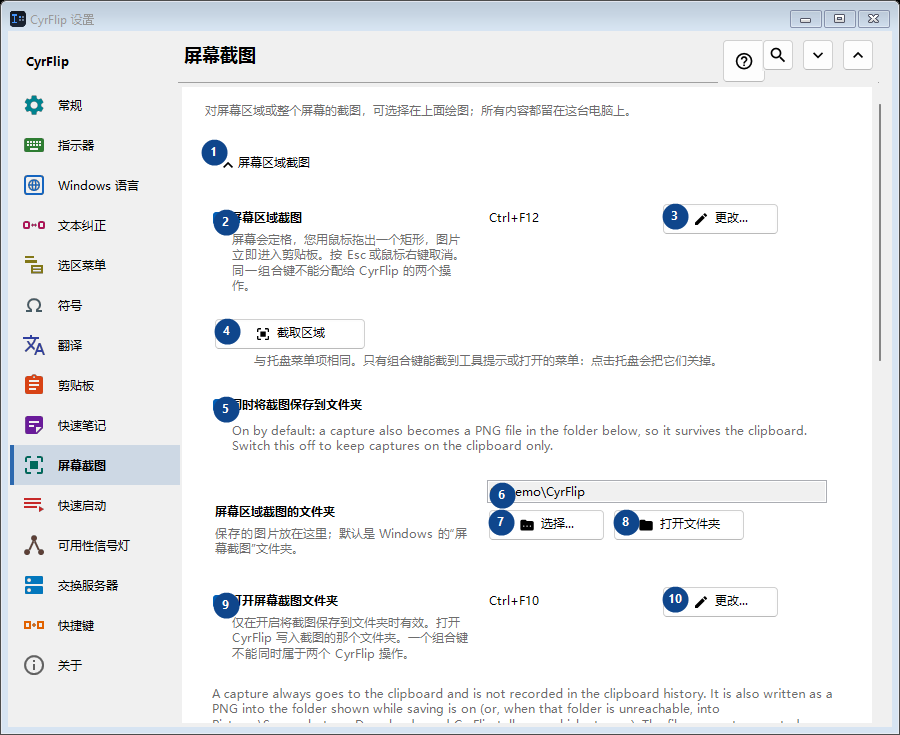Viewport: 900px width, 735px height.
Task: Click the down chevron button in header
Action: pos(818,55)
